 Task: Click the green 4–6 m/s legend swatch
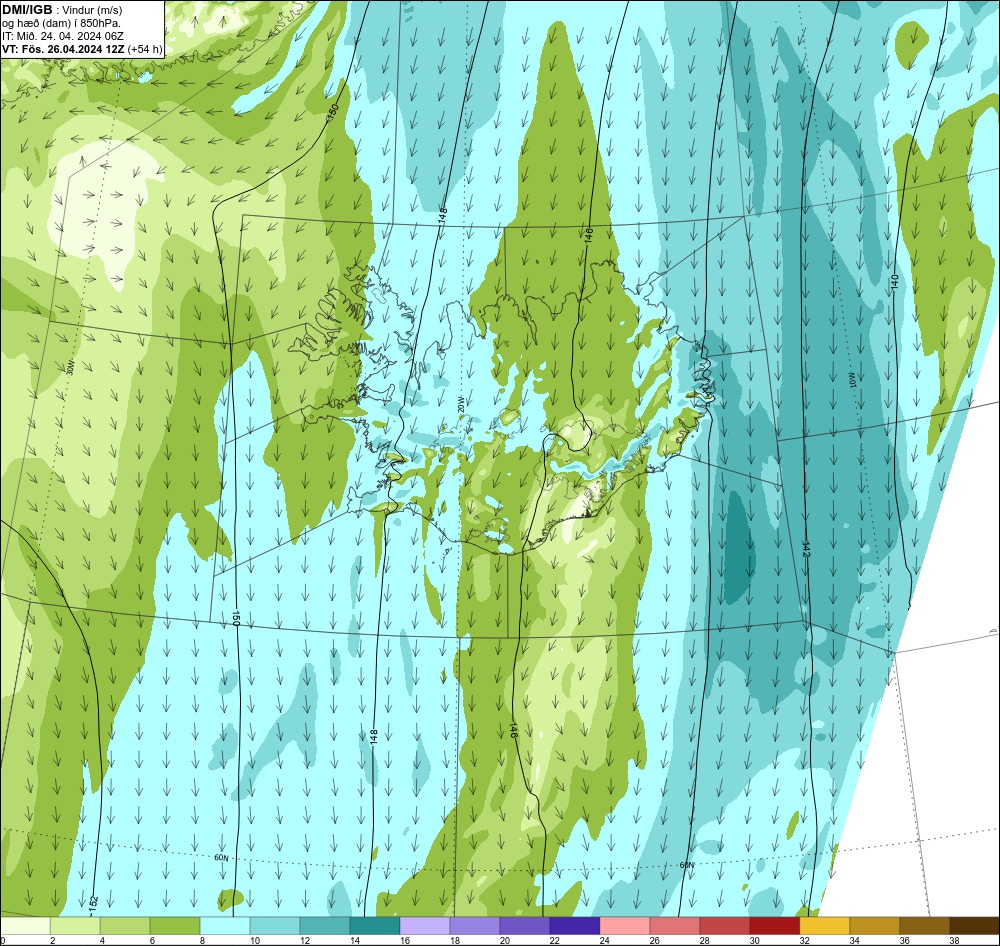point(125,926)
